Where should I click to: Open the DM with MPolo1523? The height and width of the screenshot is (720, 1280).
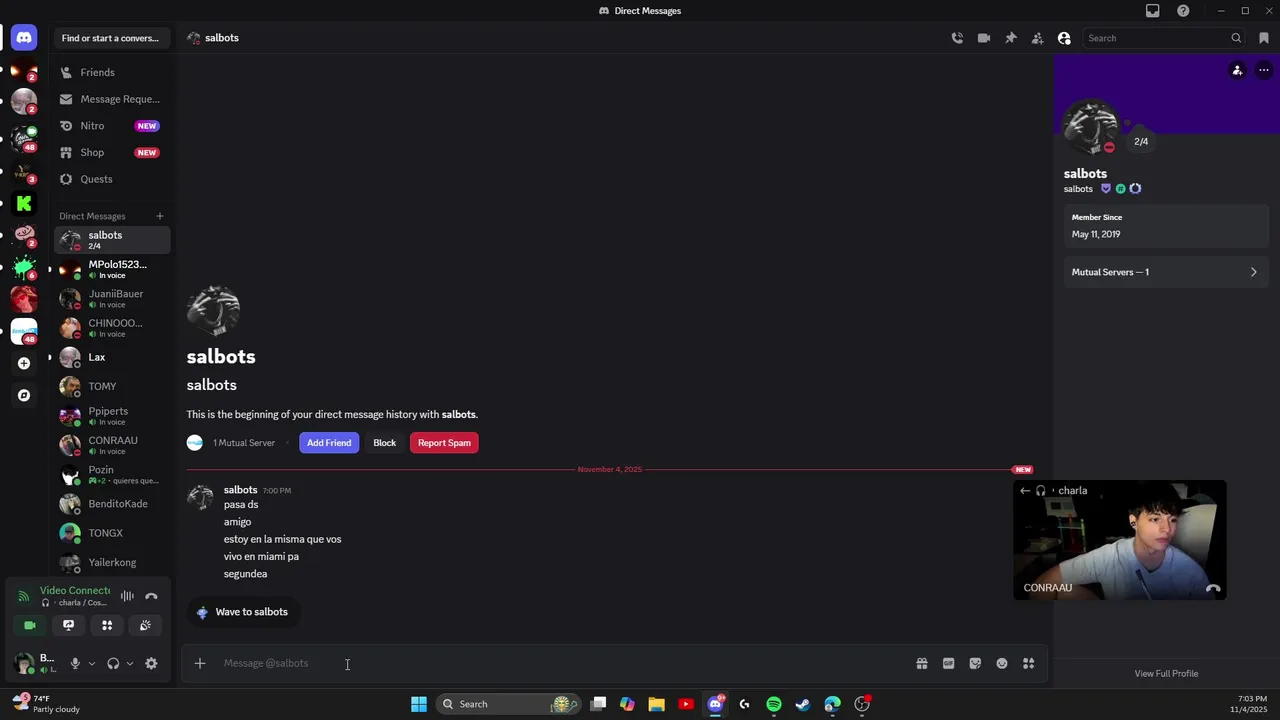112,269
